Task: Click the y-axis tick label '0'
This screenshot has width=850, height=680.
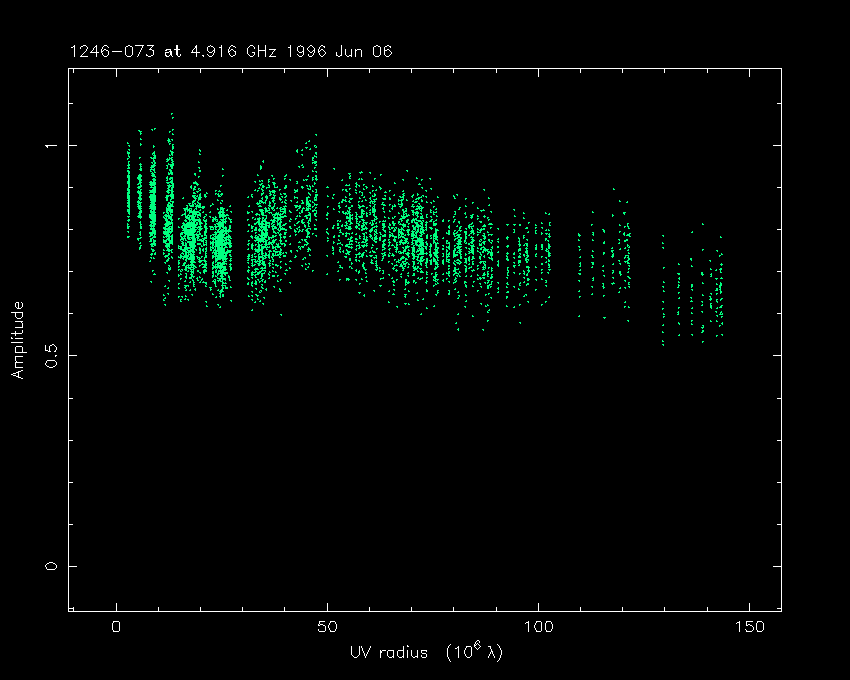Action: click(51, 566)
